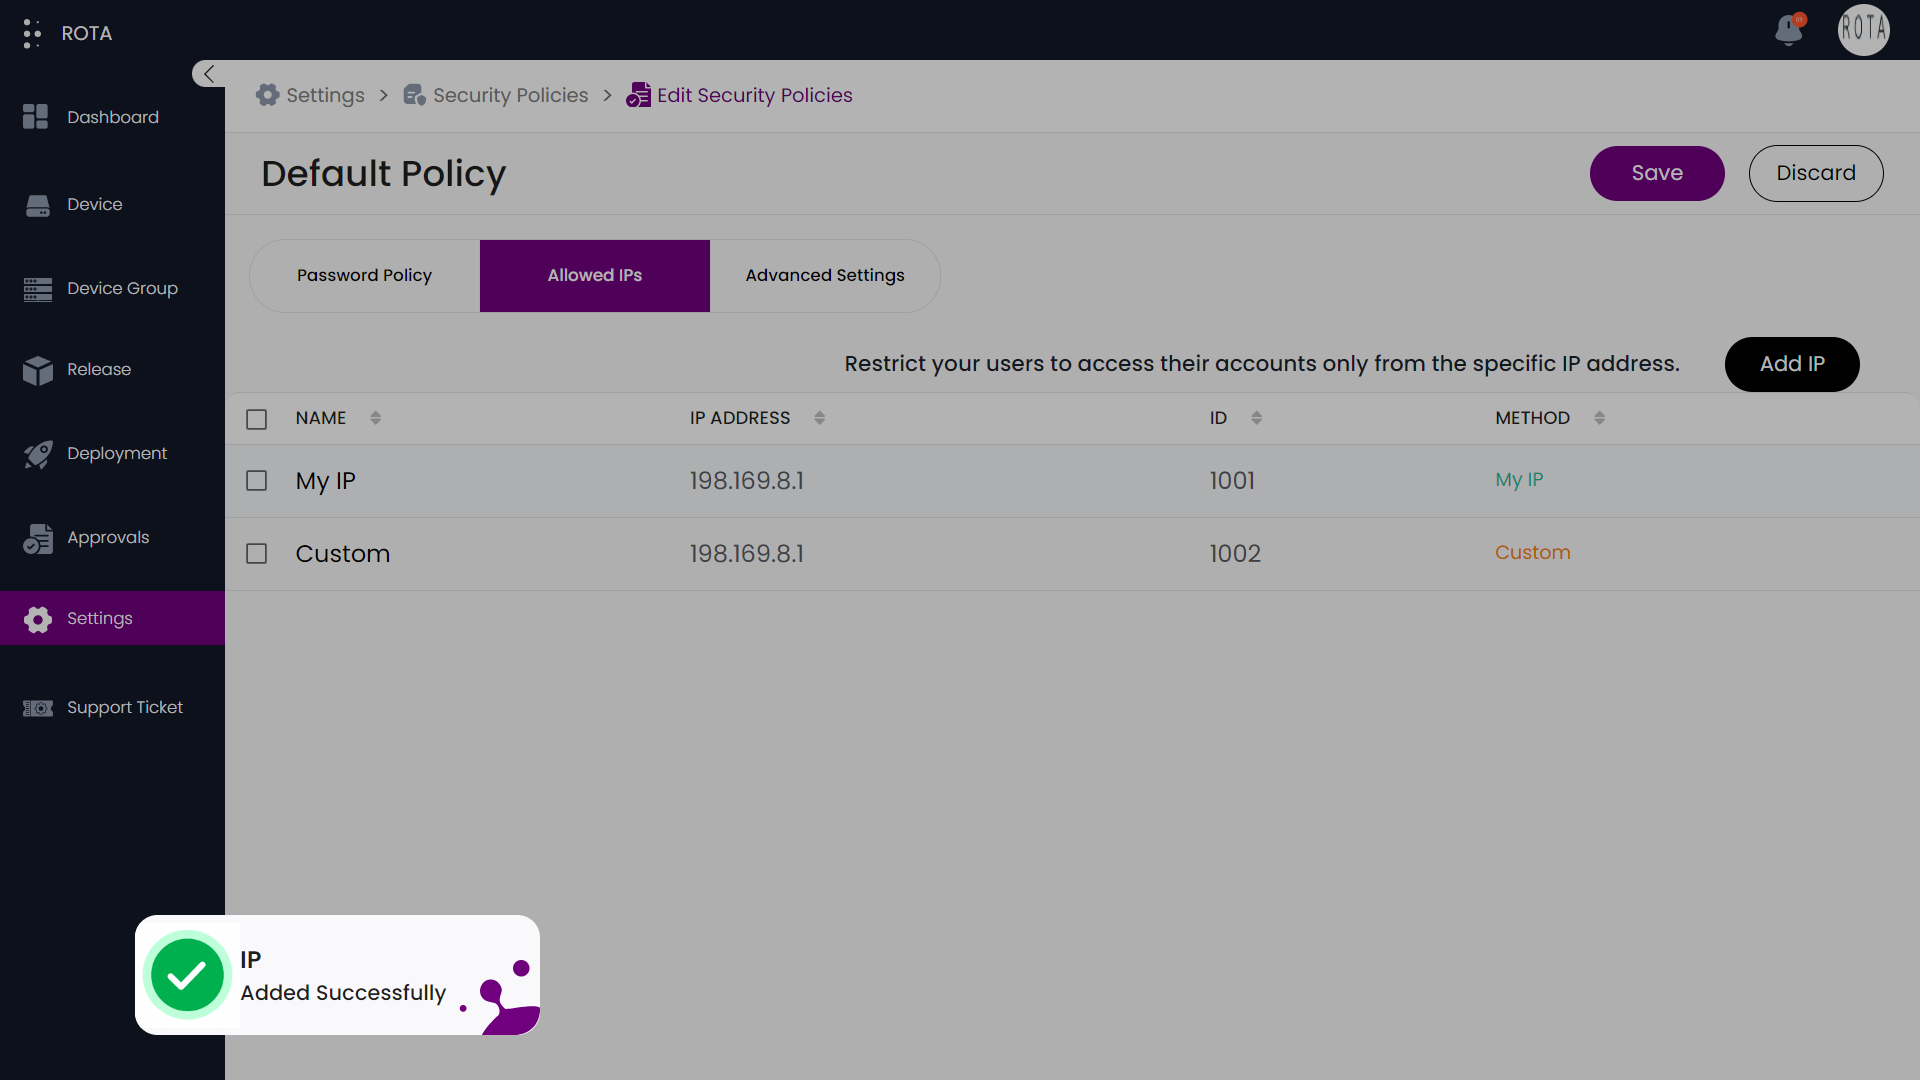Open the Deployment rocket icon
This screenshot has width=1920, height=1080.
click(x=38, y=454)
